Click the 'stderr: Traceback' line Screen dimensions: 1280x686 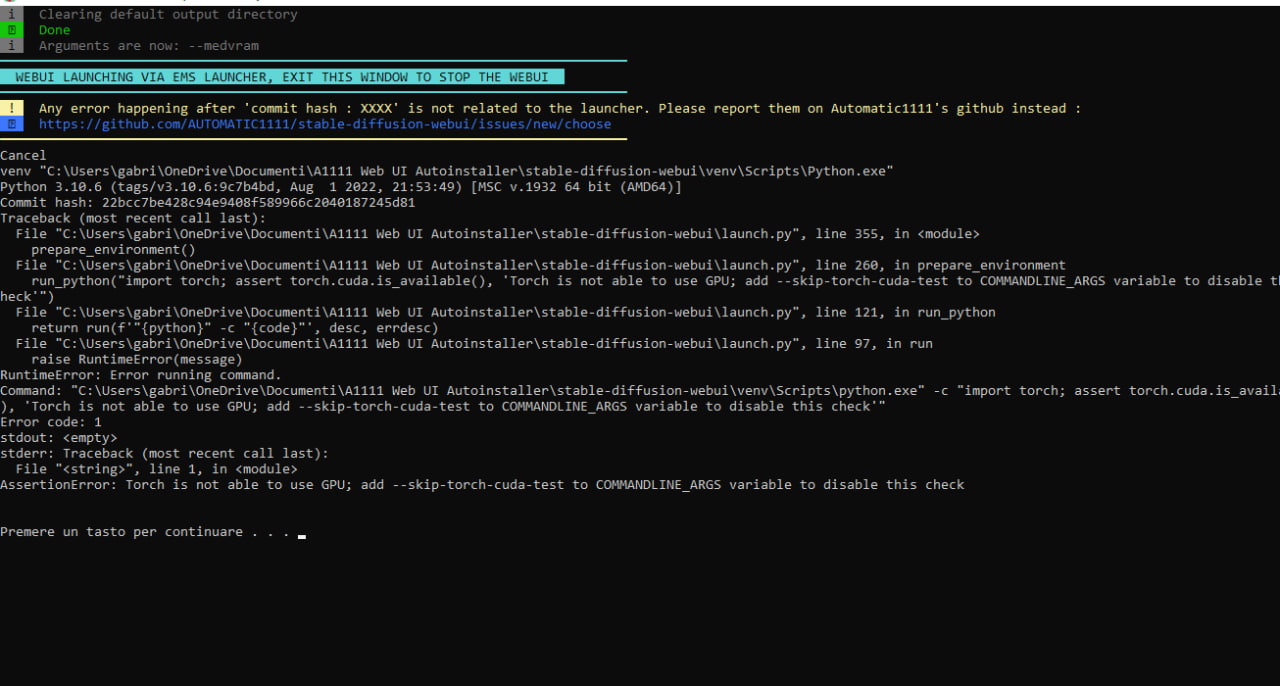pos(164,453)
